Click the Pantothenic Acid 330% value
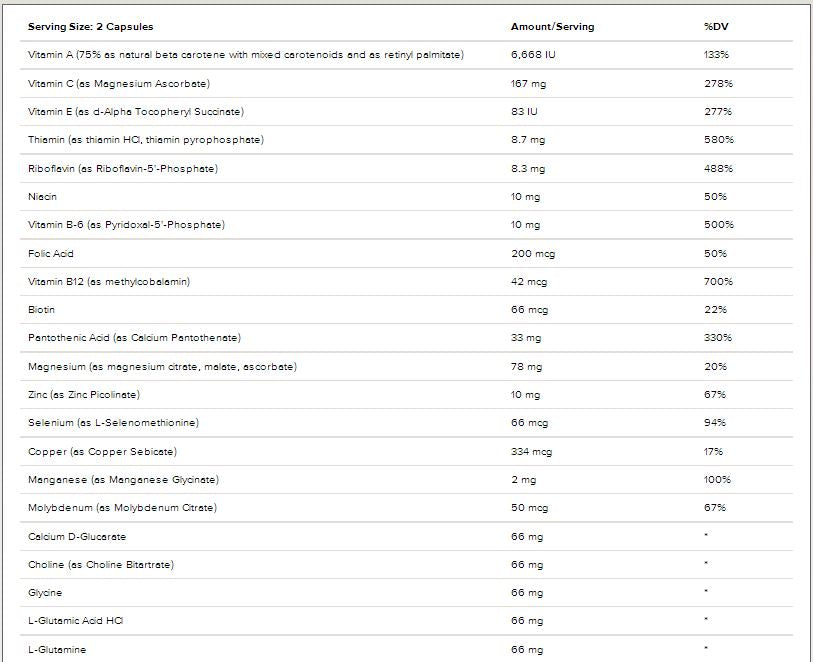 click(x=718, y=338)
